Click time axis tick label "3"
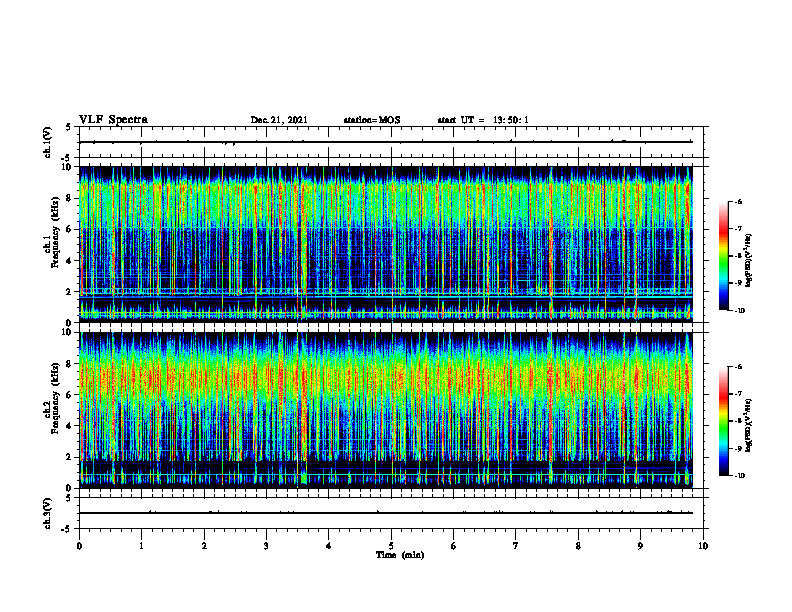792x612 pixels. pos(266,546)
